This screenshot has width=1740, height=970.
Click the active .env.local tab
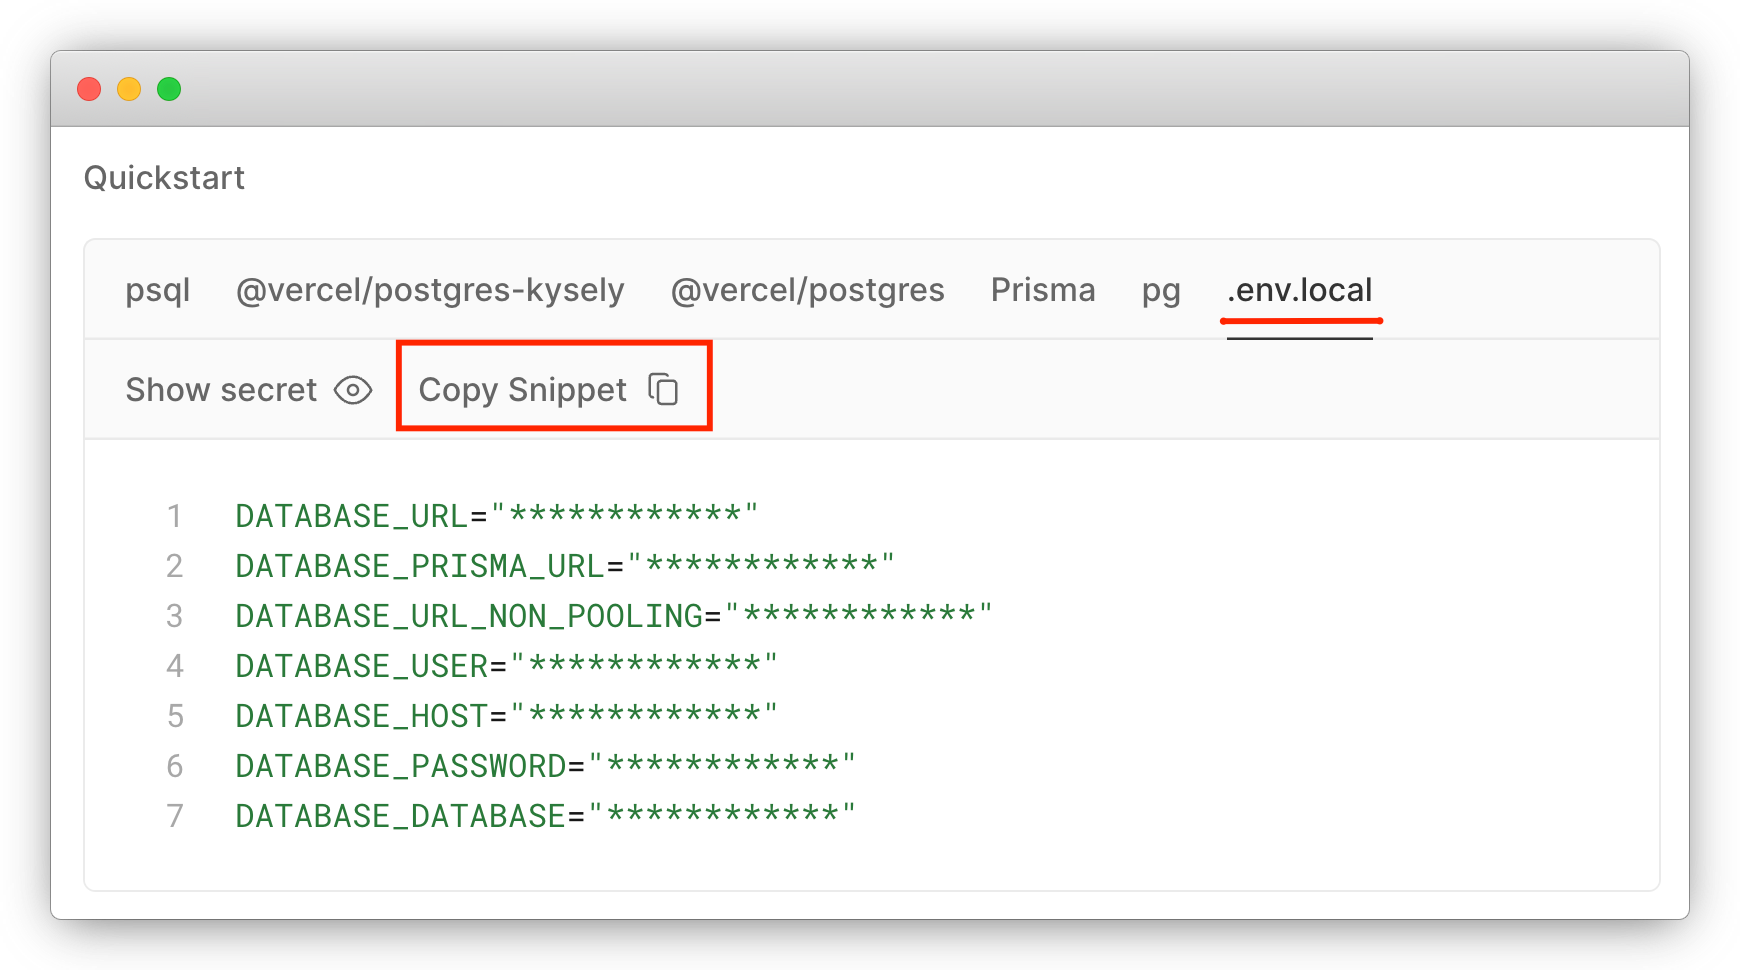point(1300,290)
